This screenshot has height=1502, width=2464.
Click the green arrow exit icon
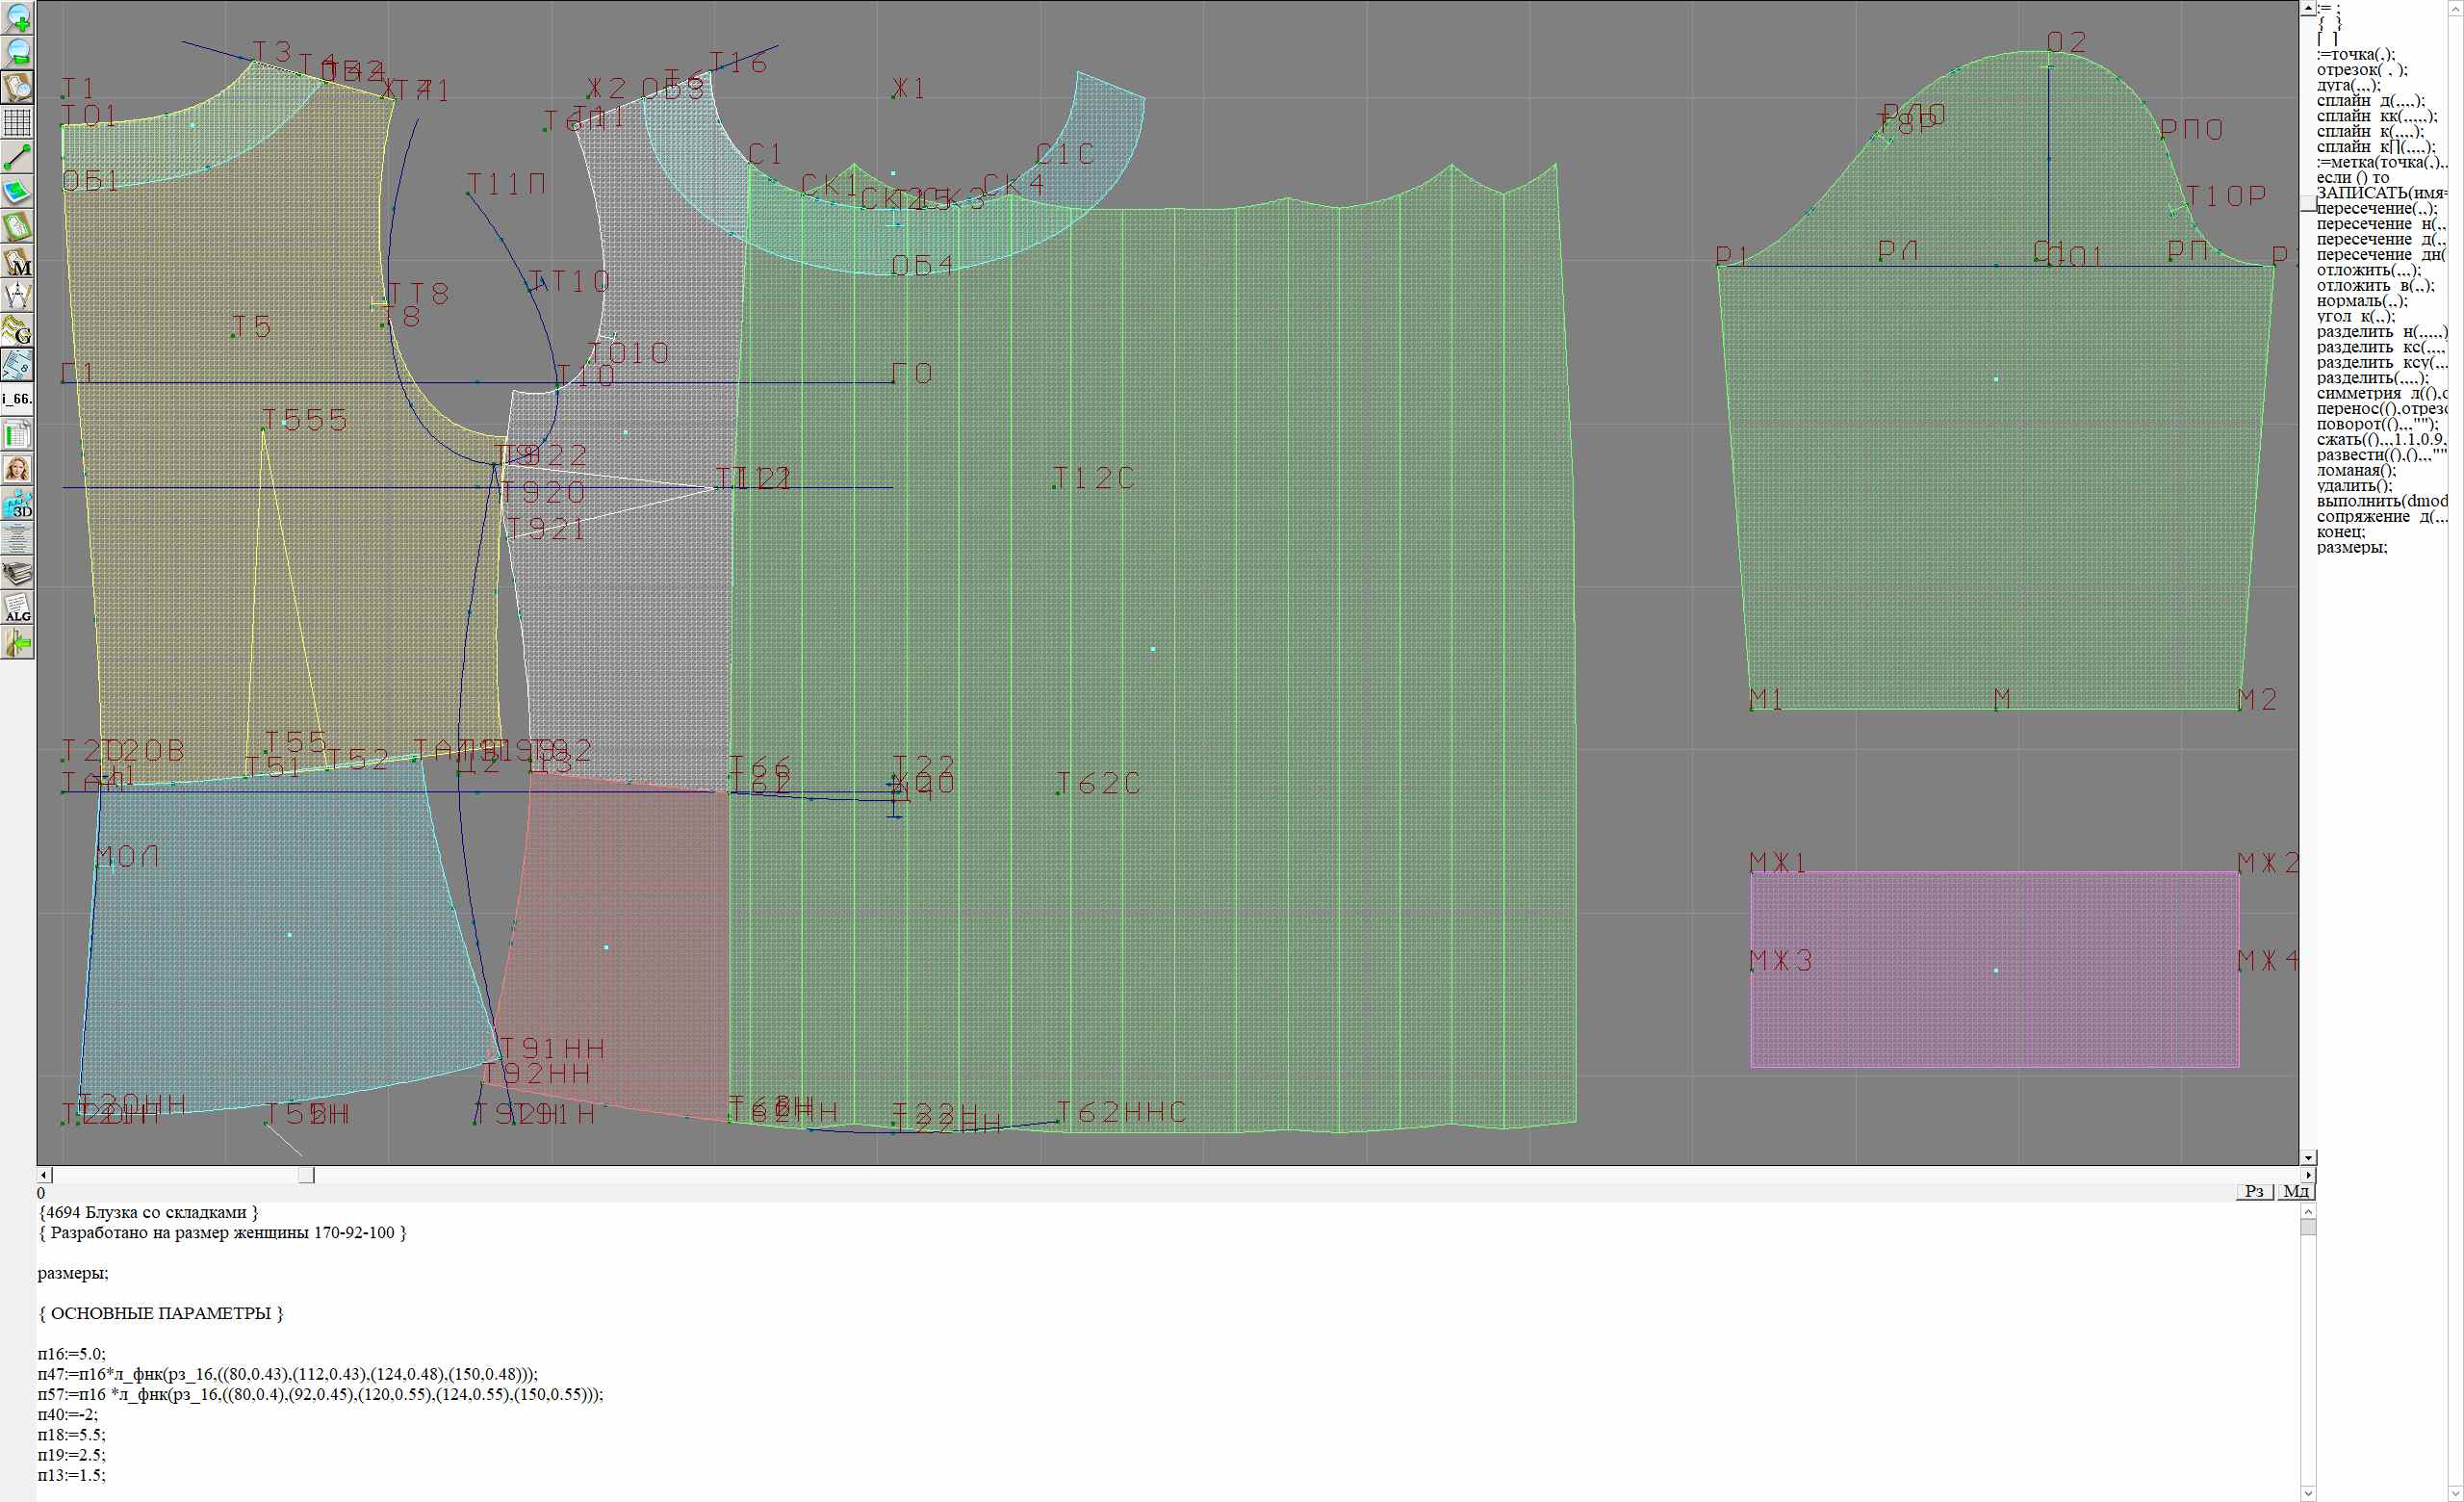click(17, 644)
